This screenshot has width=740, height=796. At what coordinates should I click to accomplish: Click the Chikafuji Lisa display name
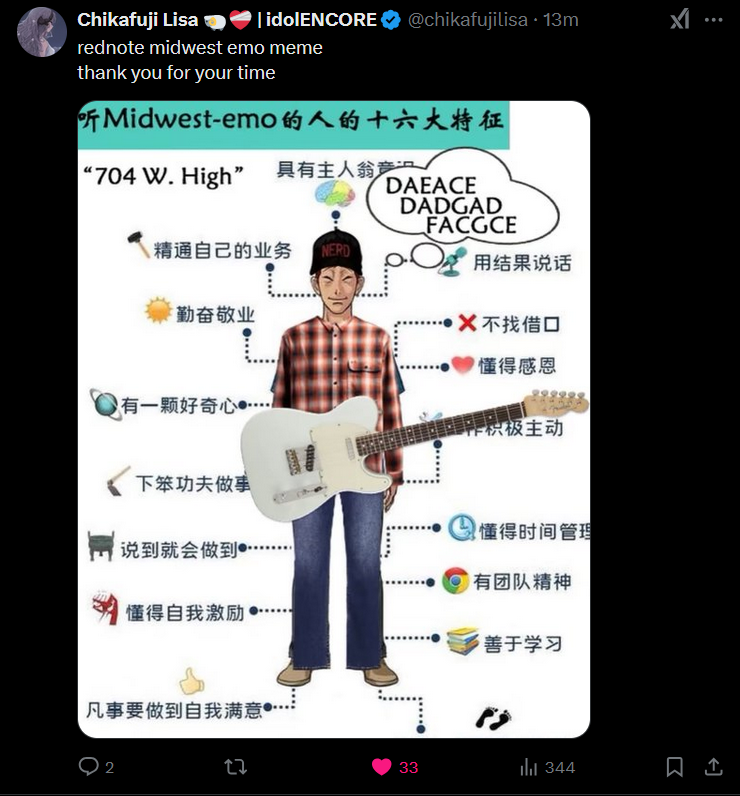point(138,20)
